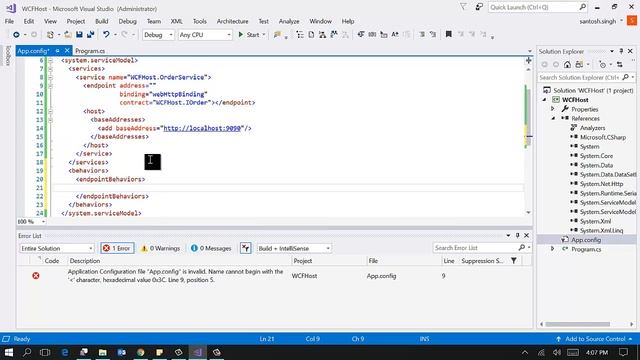Select the Microsoft.CSharp reference

coord(602,137)
